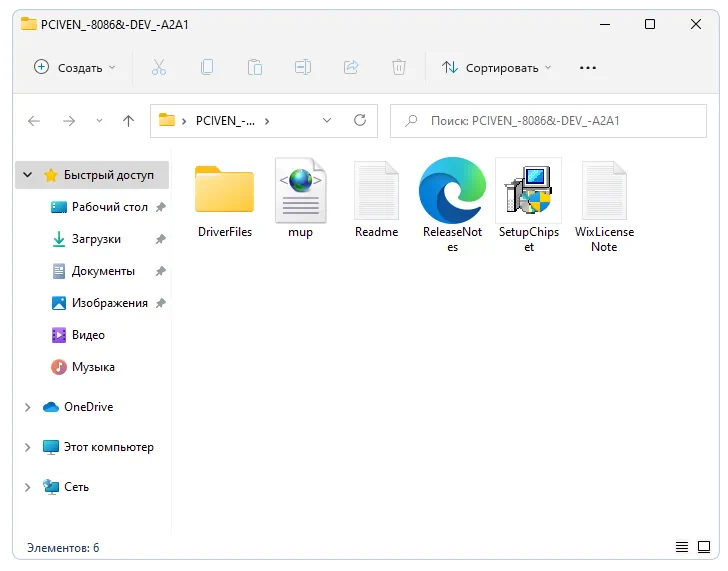Open Документы in the sidebar

103,271
